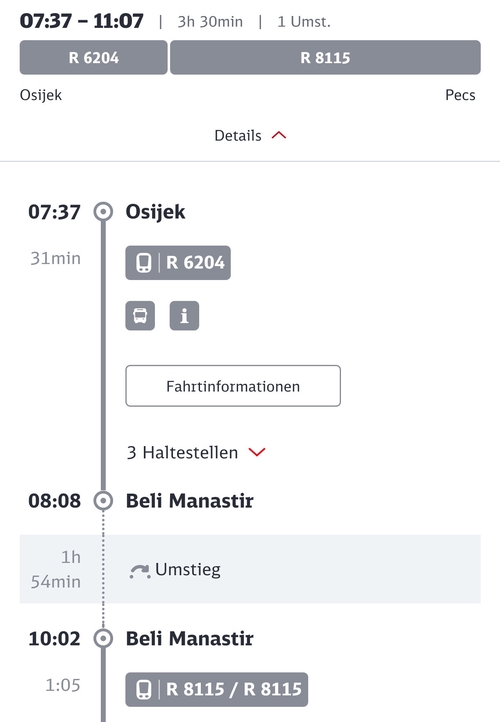Screen dimensions: 500x722
Task: Click the 08:08 Beli Manastir station name
Action: pos(190,501)
